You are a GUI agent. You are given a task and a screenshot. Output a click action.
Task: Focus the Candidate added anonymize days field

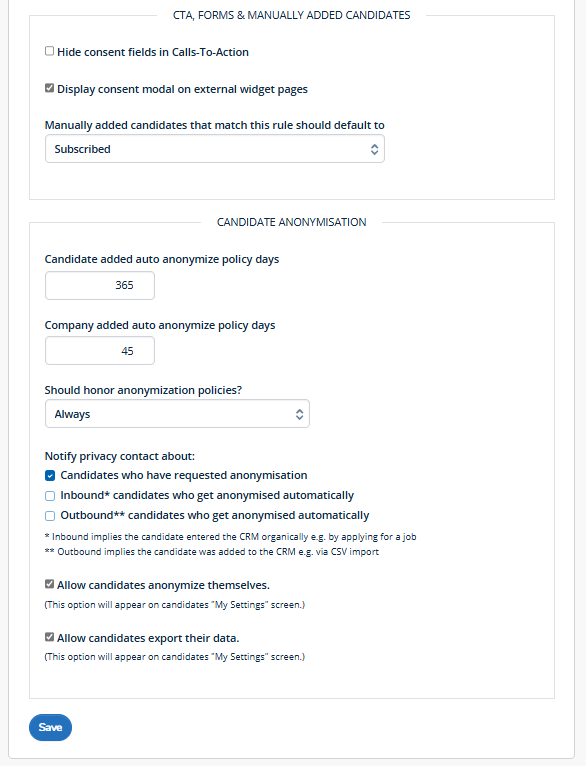coord(100,285)
